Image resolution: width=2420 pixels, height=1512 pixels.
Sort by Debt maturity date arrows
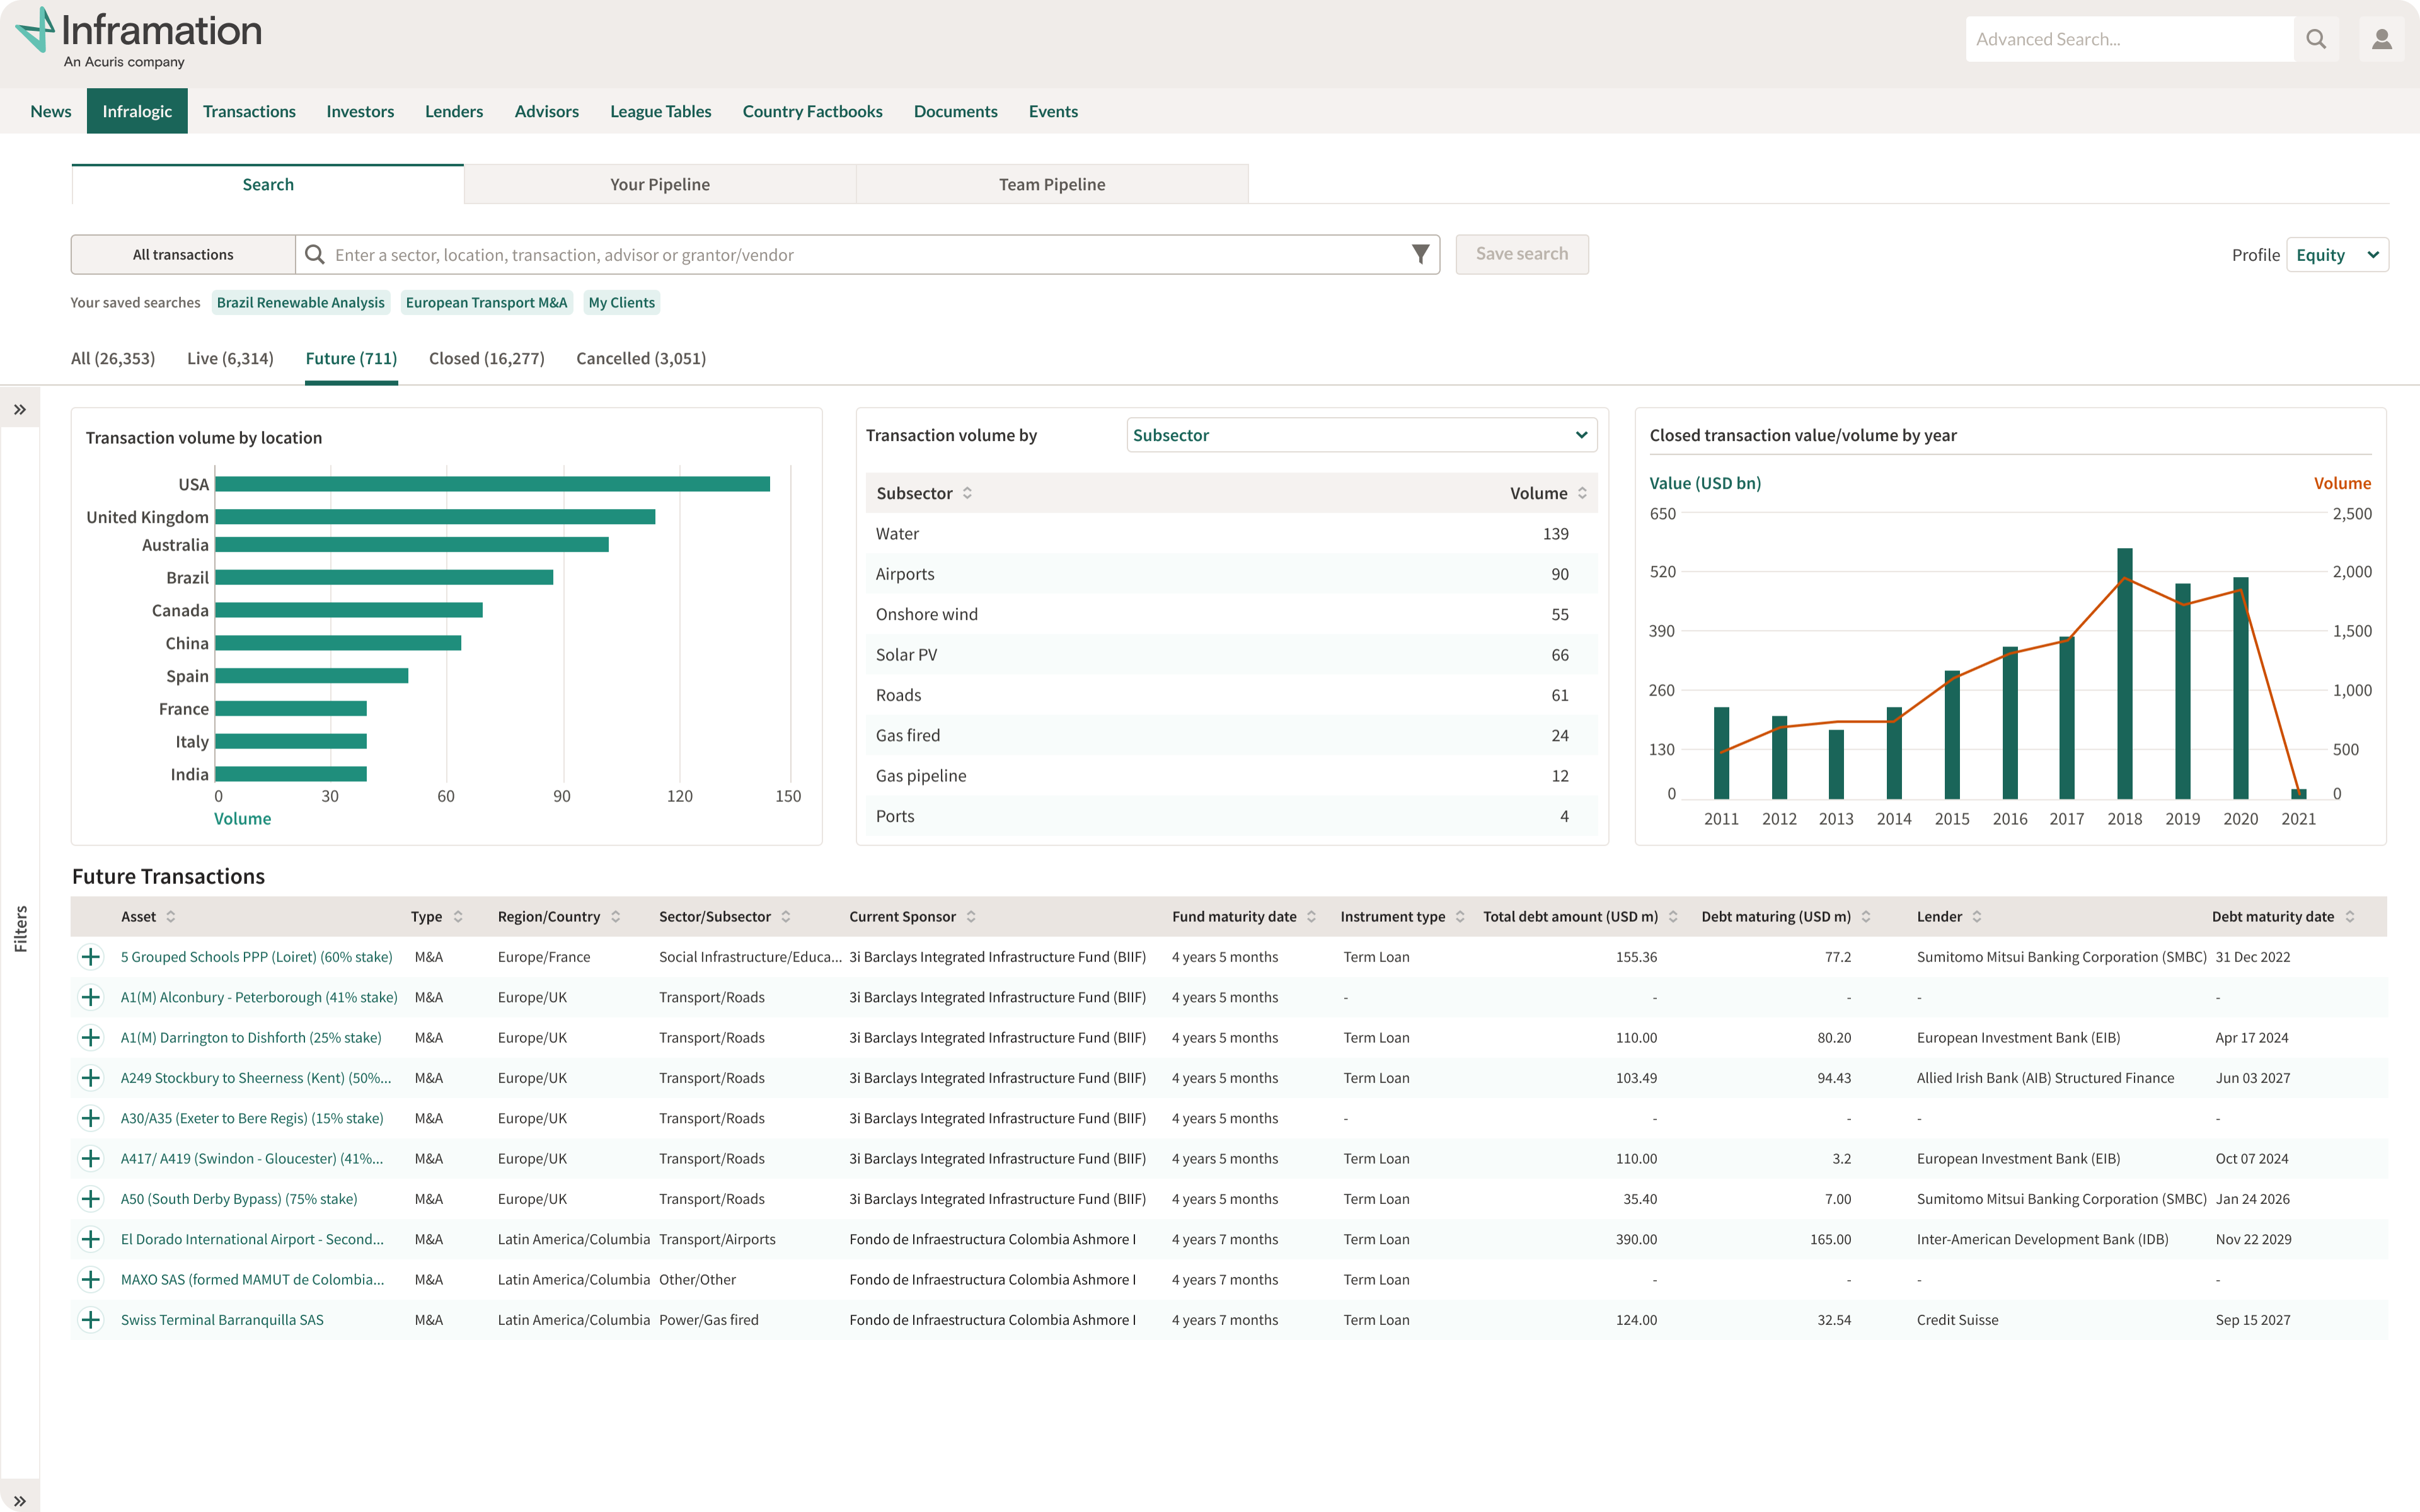click(2350, 916)
